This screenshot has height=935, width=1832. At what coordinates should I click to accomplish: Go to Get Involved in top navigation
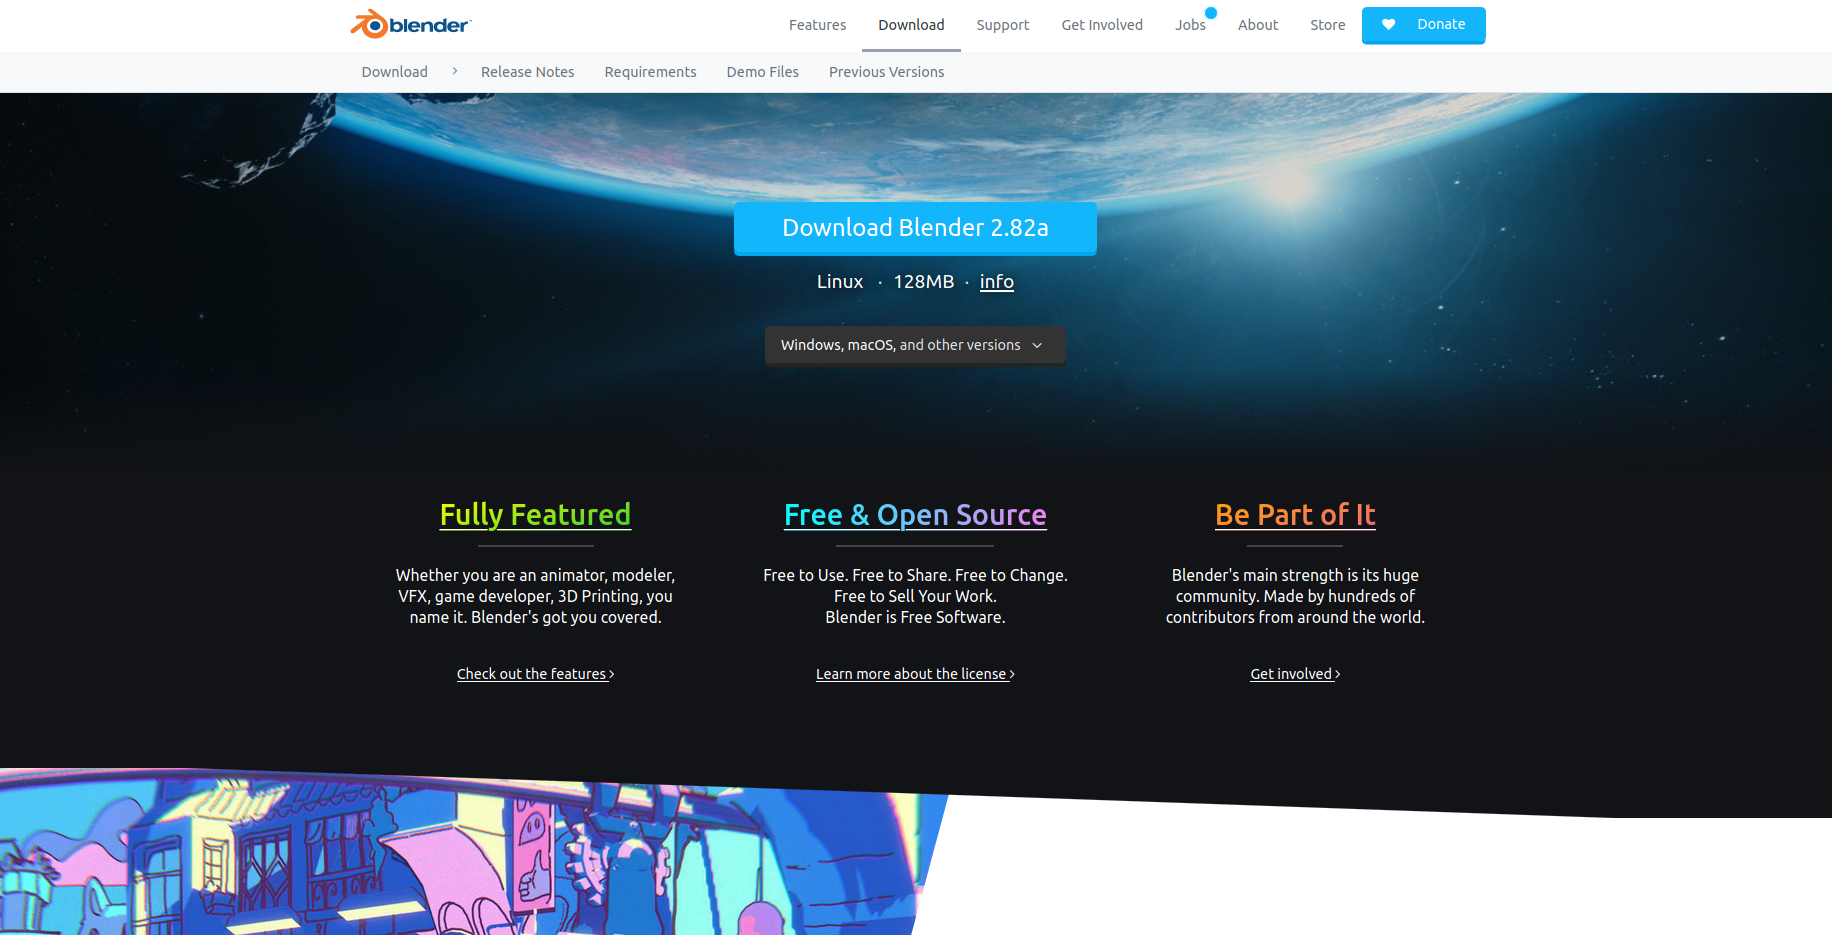pos(1102,25)
